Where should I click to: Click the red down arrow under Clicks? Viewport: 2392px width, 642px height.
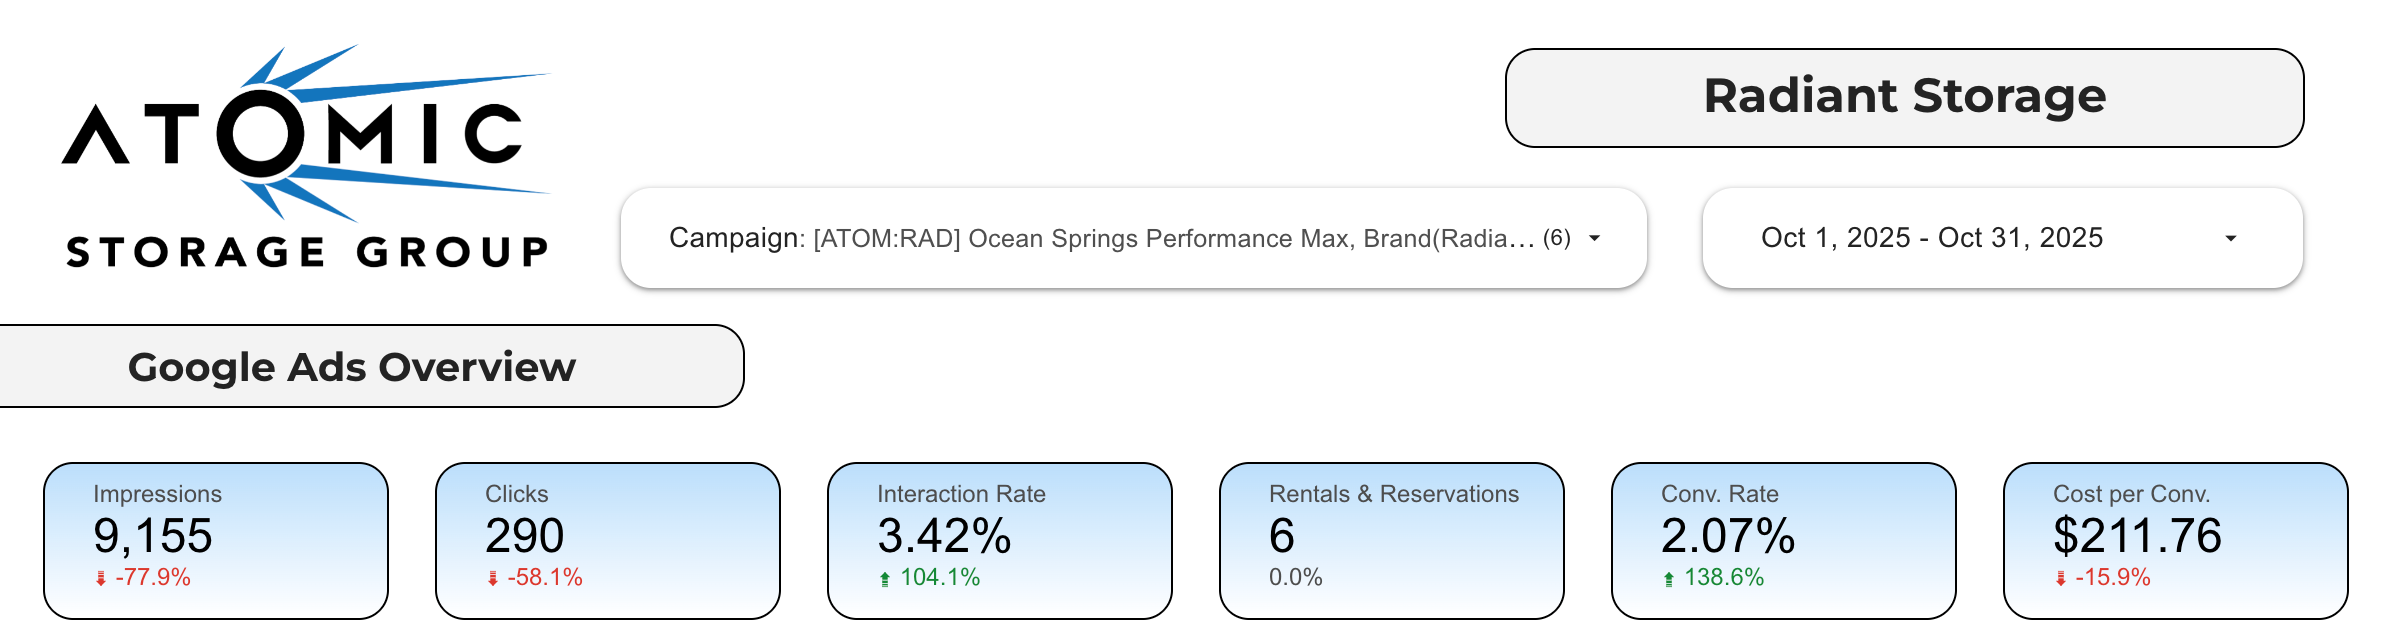[x=493, y=578]
